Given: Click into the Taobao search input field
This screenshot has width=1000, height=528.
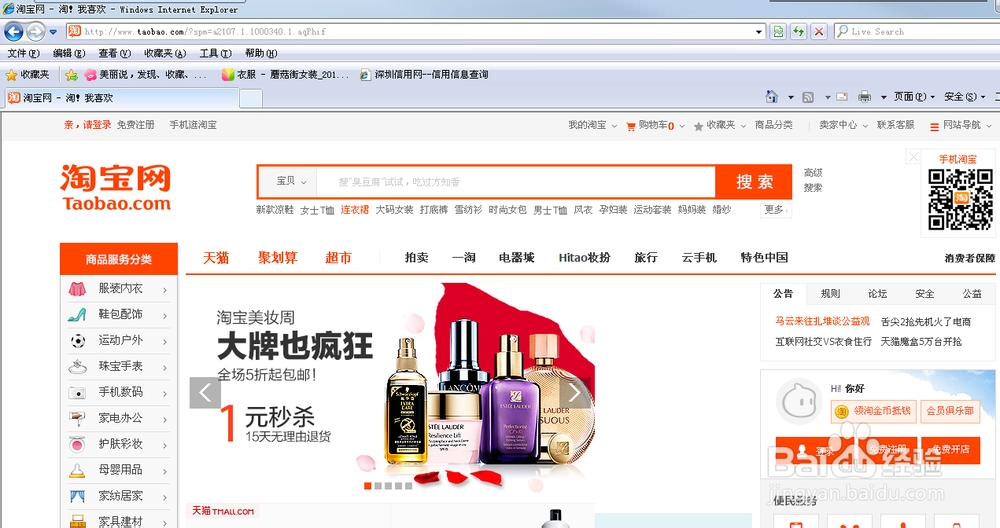Looking at the screenshot, I should click(x=515, y=182).
